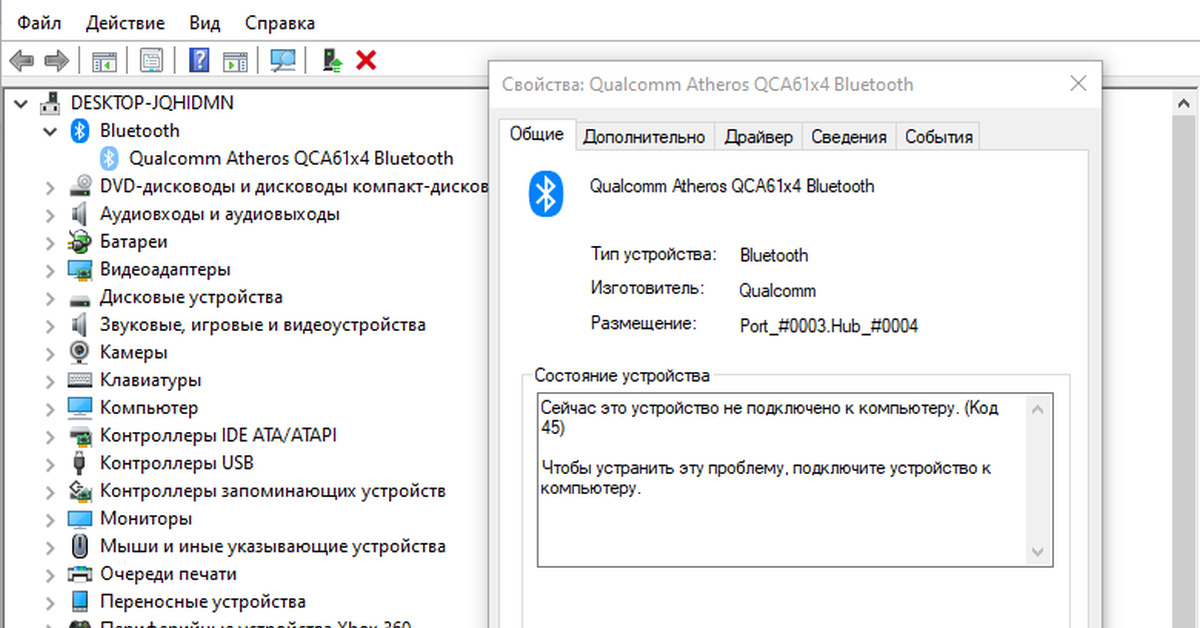Switch to the Драйвер tab
This screenshot has height=628, width=1200.
pos(758,136)
